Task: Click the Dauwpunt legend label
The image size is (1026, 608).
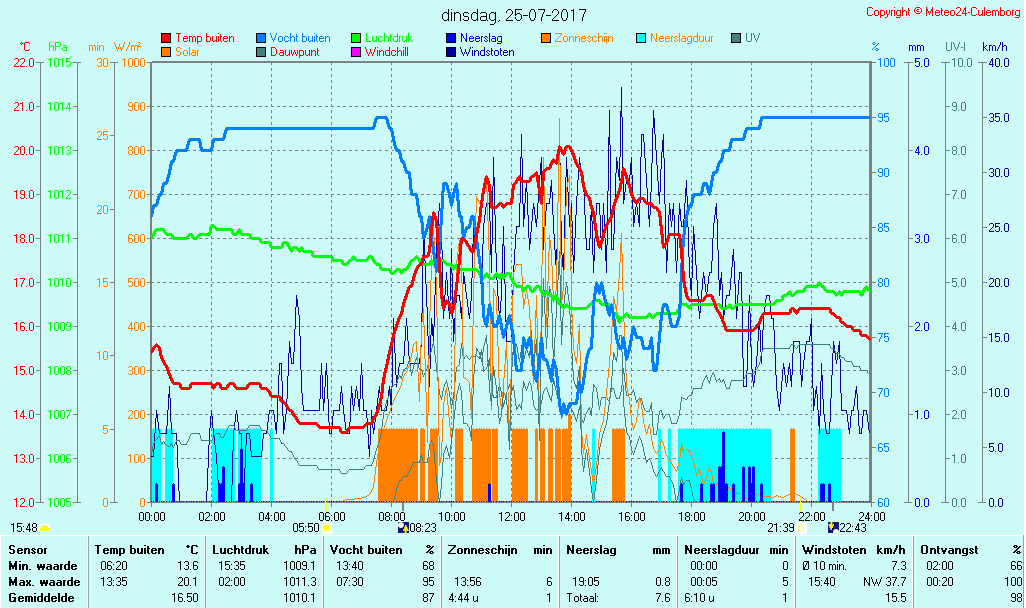Action: [295, 52]
